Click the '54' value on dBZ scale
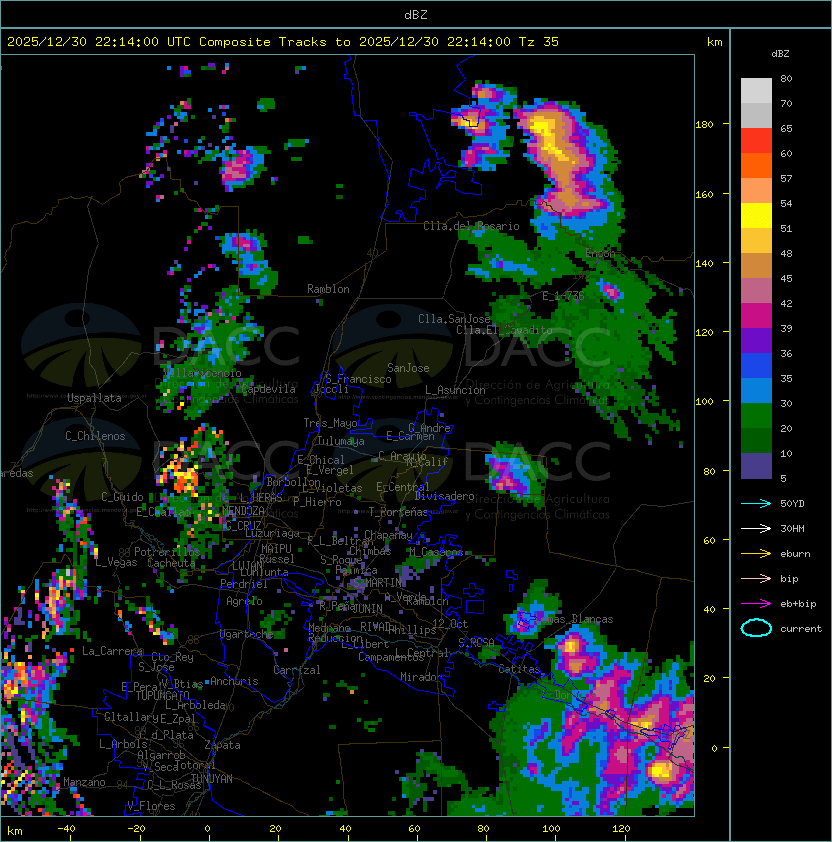Viewport: 832px width, 842px height. (x=786, y=204)
